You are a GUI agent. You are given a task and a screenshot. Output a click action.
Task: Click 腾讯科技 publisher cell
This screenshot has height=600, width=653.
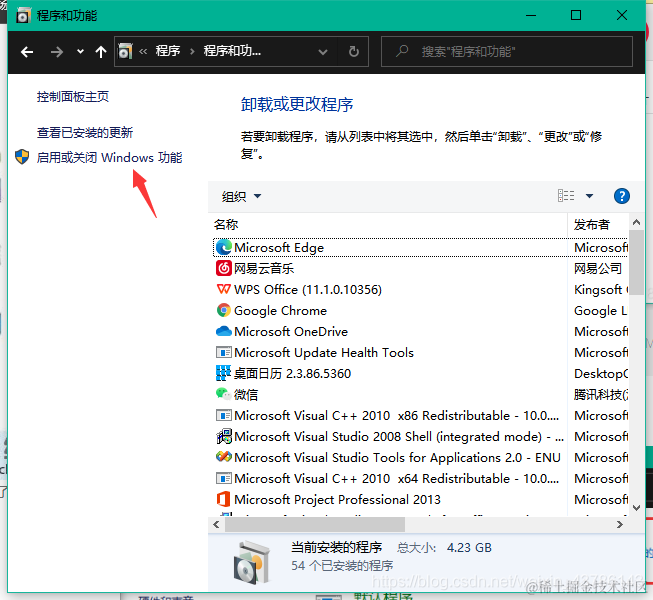(x=601, y=395)
